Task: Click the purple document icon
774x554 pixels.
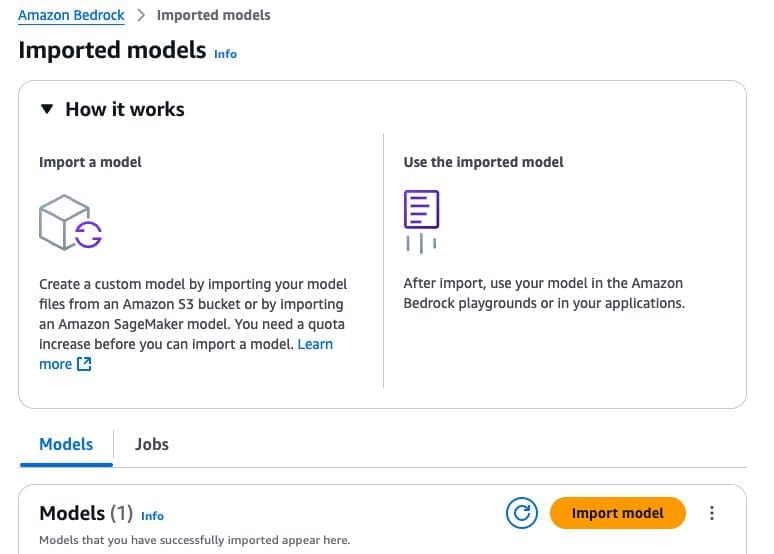Action: 421,210
